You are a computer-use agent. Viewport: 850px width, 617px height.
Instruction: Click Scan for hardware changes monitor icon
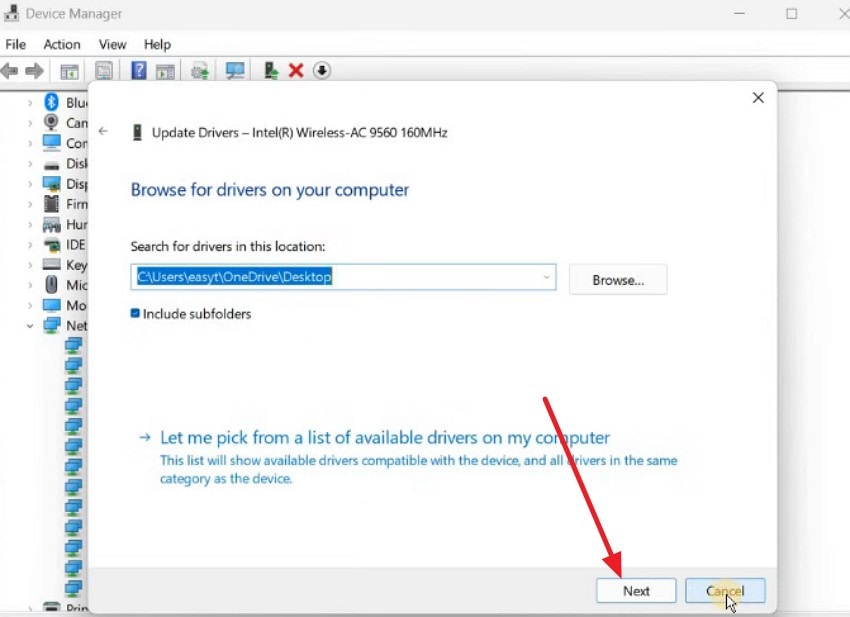click(x=235, y=70)
